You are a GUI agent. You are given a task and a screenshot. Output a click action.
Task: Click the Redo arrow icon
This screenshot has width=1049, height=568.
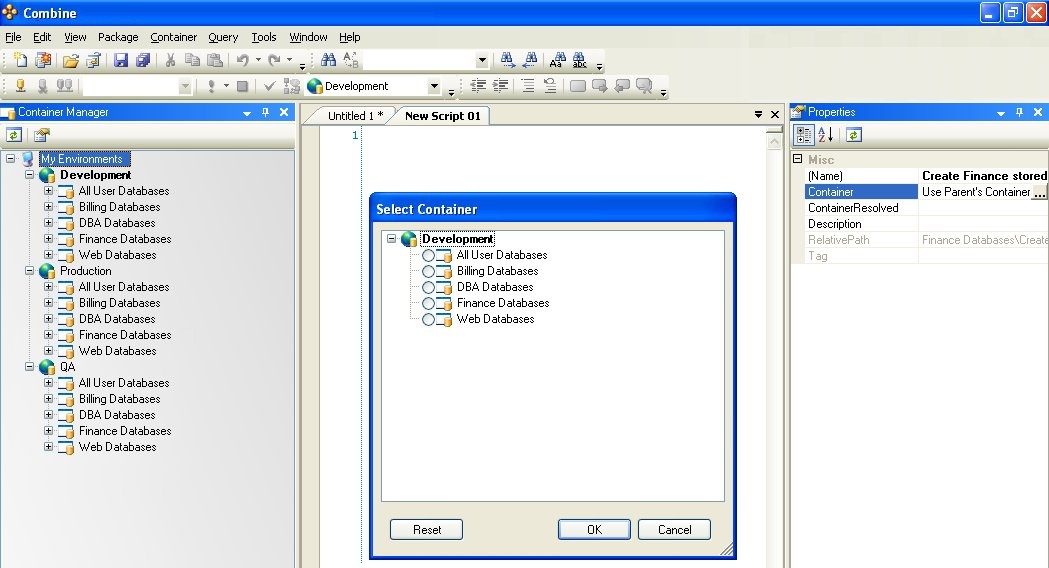click(274, 60)
